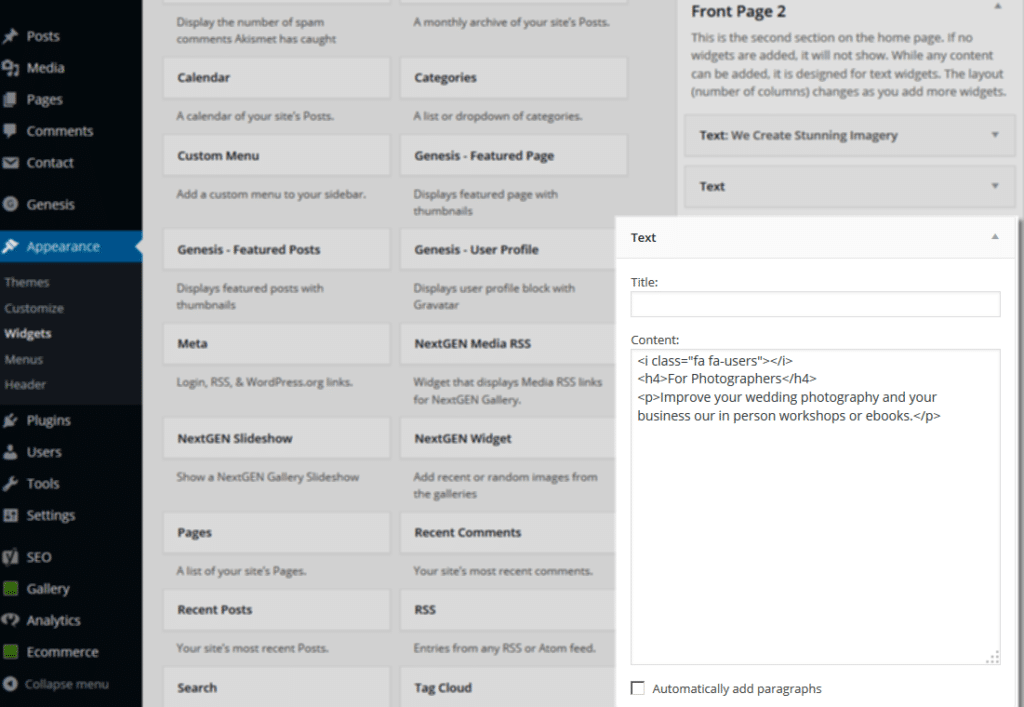
Task: Open the Comments menu label
Action: point(59,131)
